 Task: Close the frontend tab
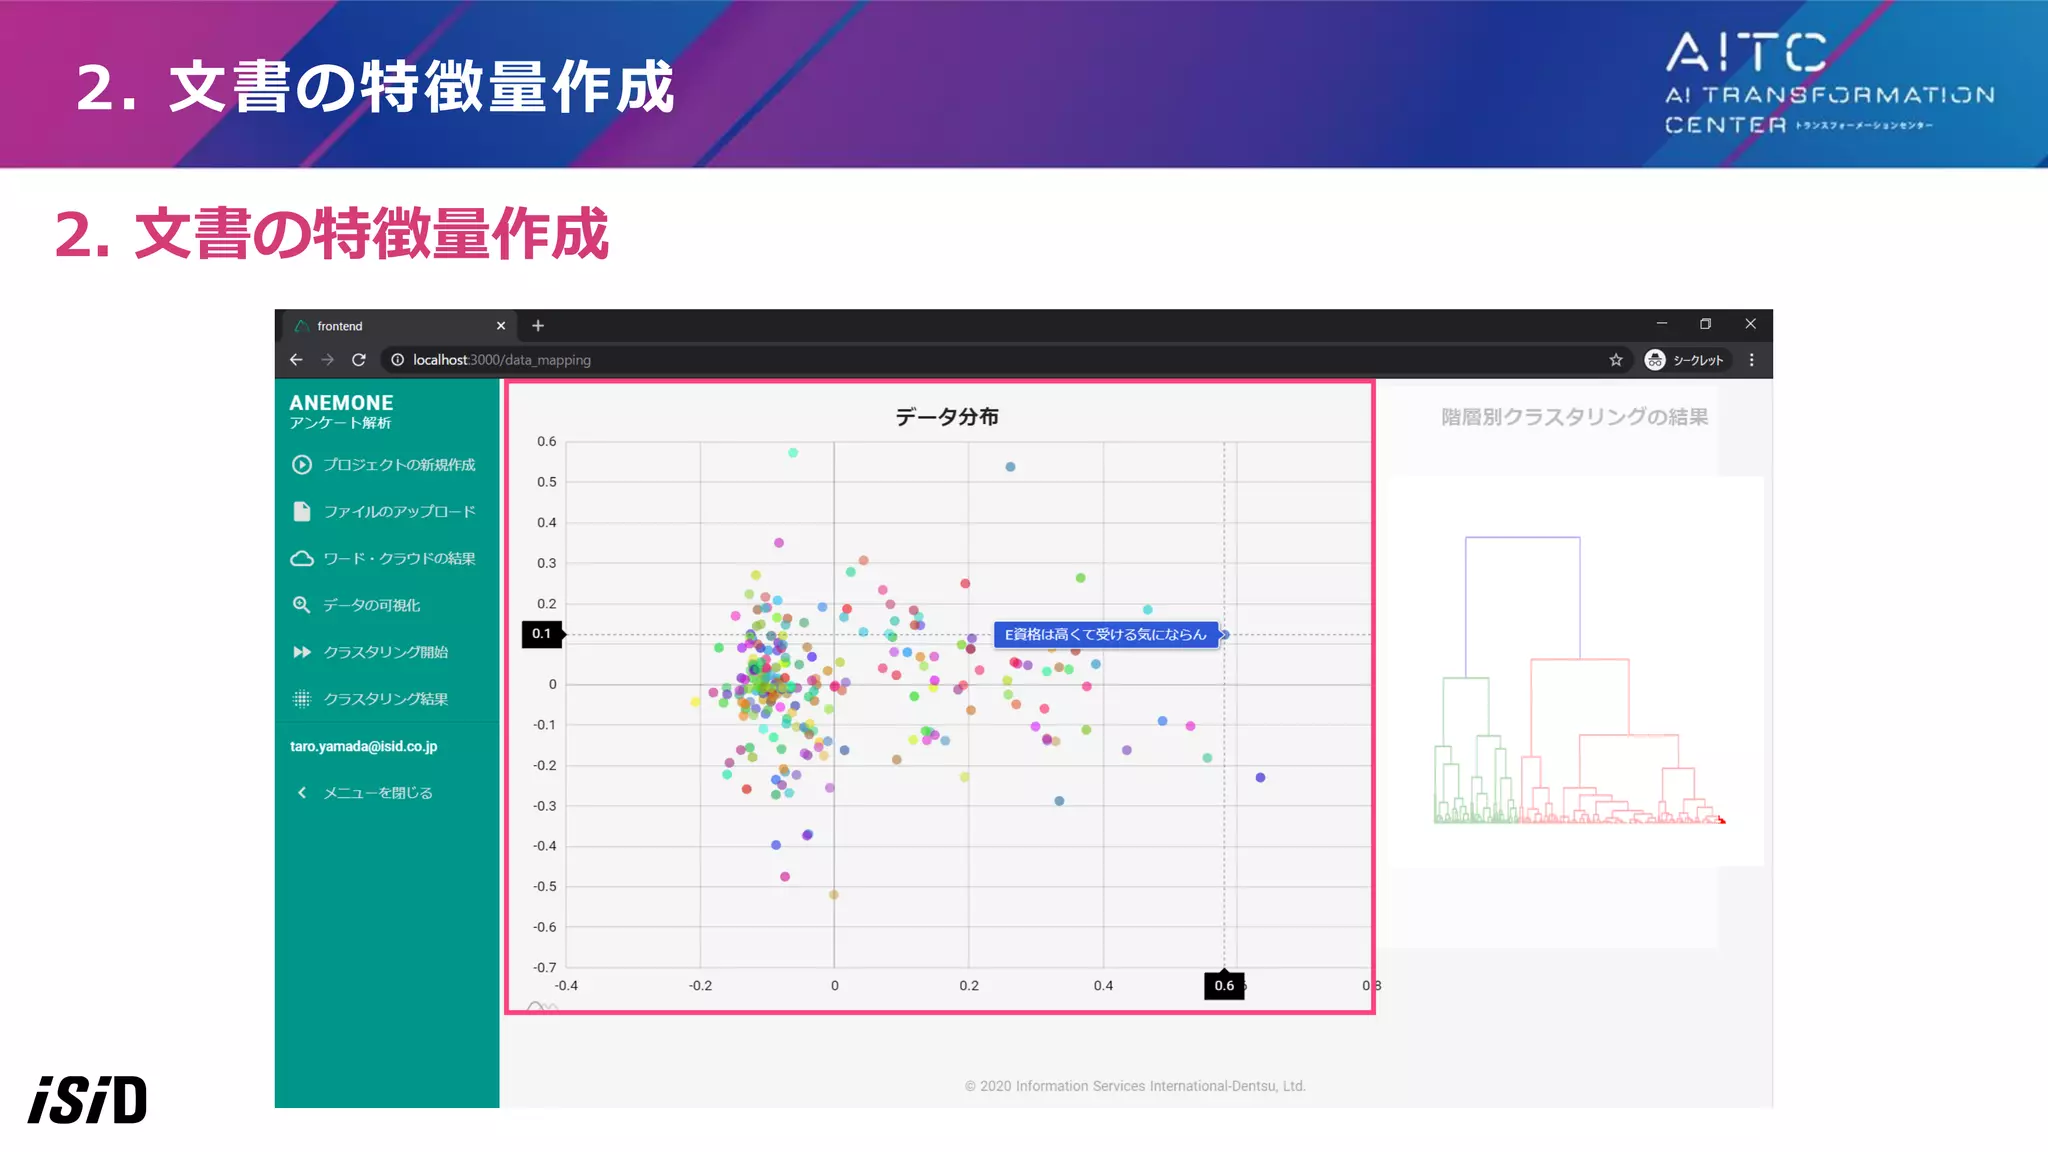click(x=501, y=326)
